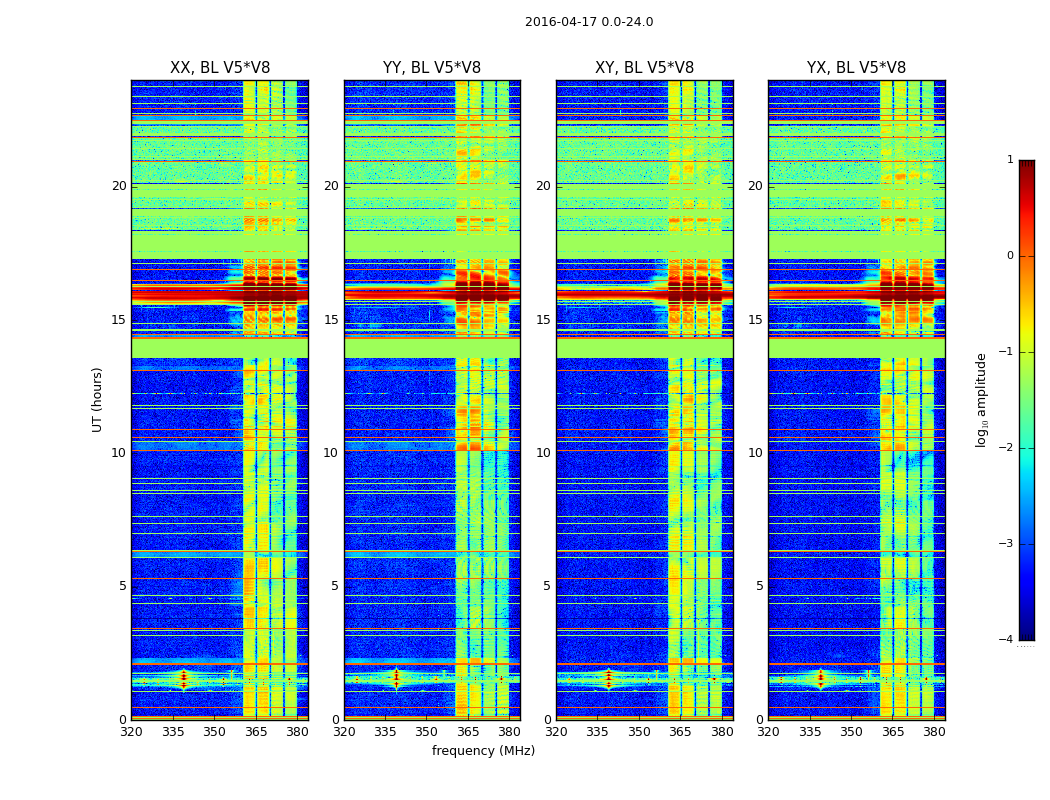This screenshot has width=1050, height=800.
Task: Click the y-axis tick 20 of the XX panel
Action: coord(119,186)
